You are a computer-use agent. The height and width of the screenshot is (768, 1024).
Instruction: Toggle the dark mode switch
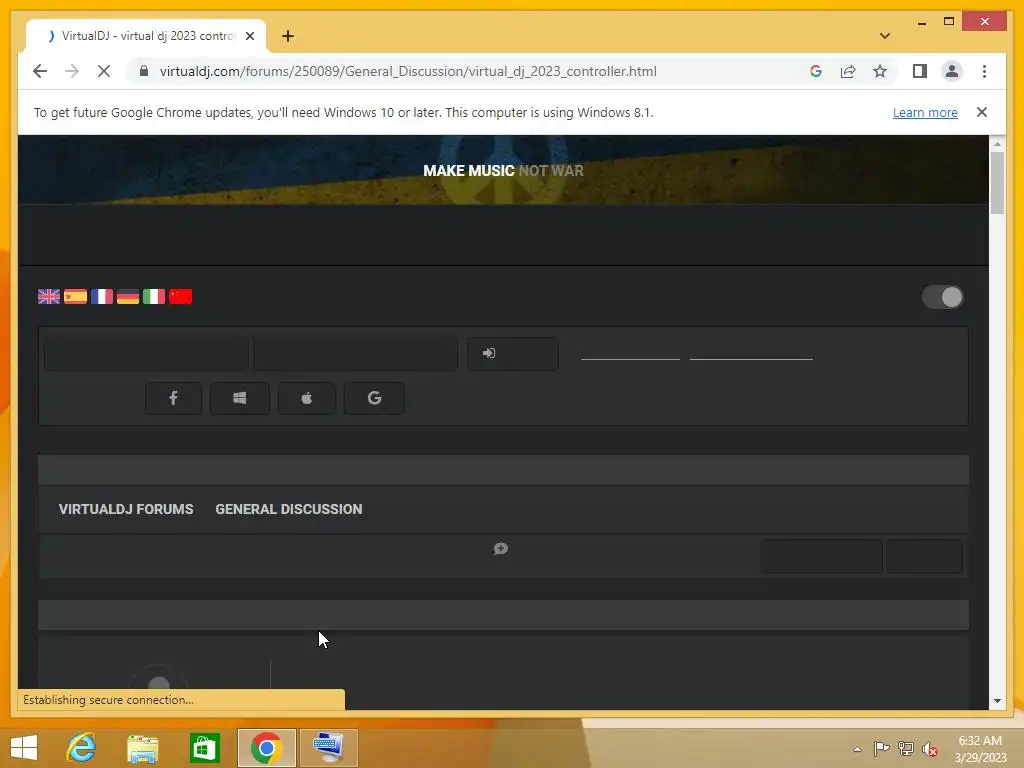pos(942,297)
